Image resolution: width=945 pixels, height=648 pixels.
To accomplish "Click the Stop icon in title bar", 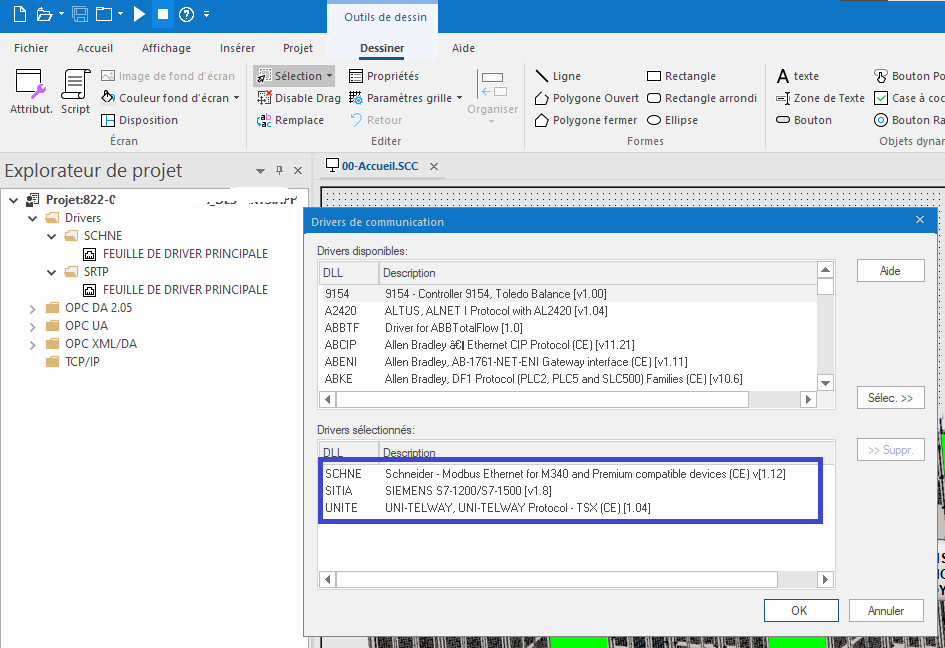I will (163, 14).
